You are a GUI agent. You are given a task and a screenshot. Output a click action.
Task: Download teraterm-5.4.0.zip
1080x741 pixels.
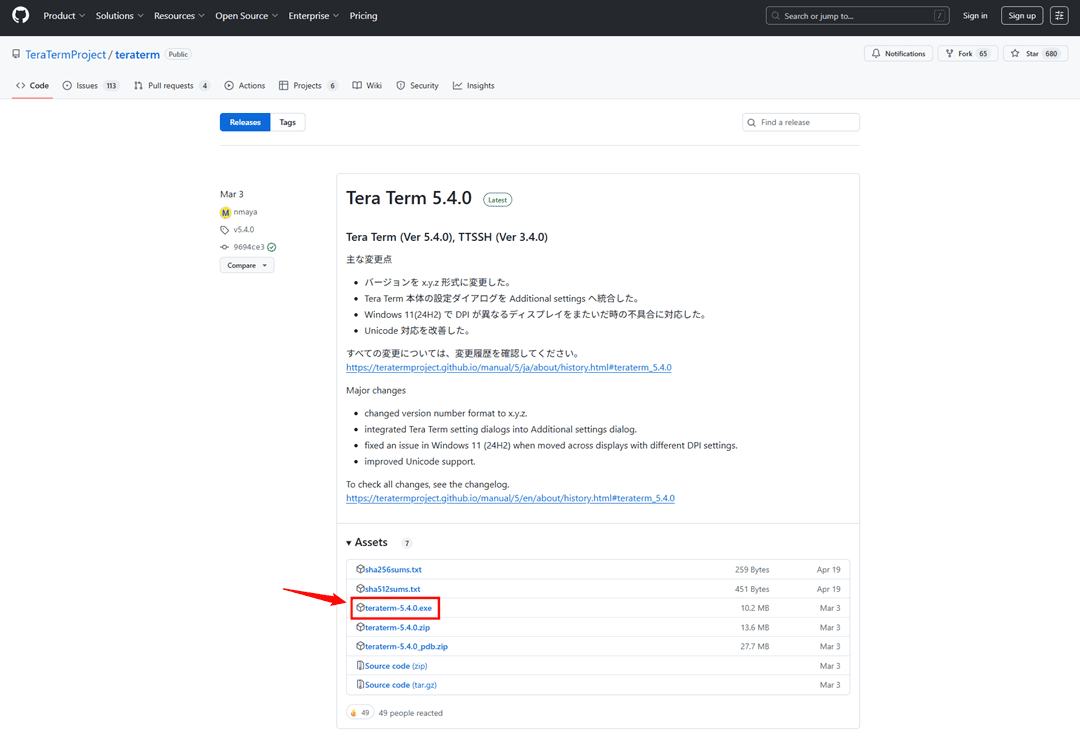(x=397, y=627)
